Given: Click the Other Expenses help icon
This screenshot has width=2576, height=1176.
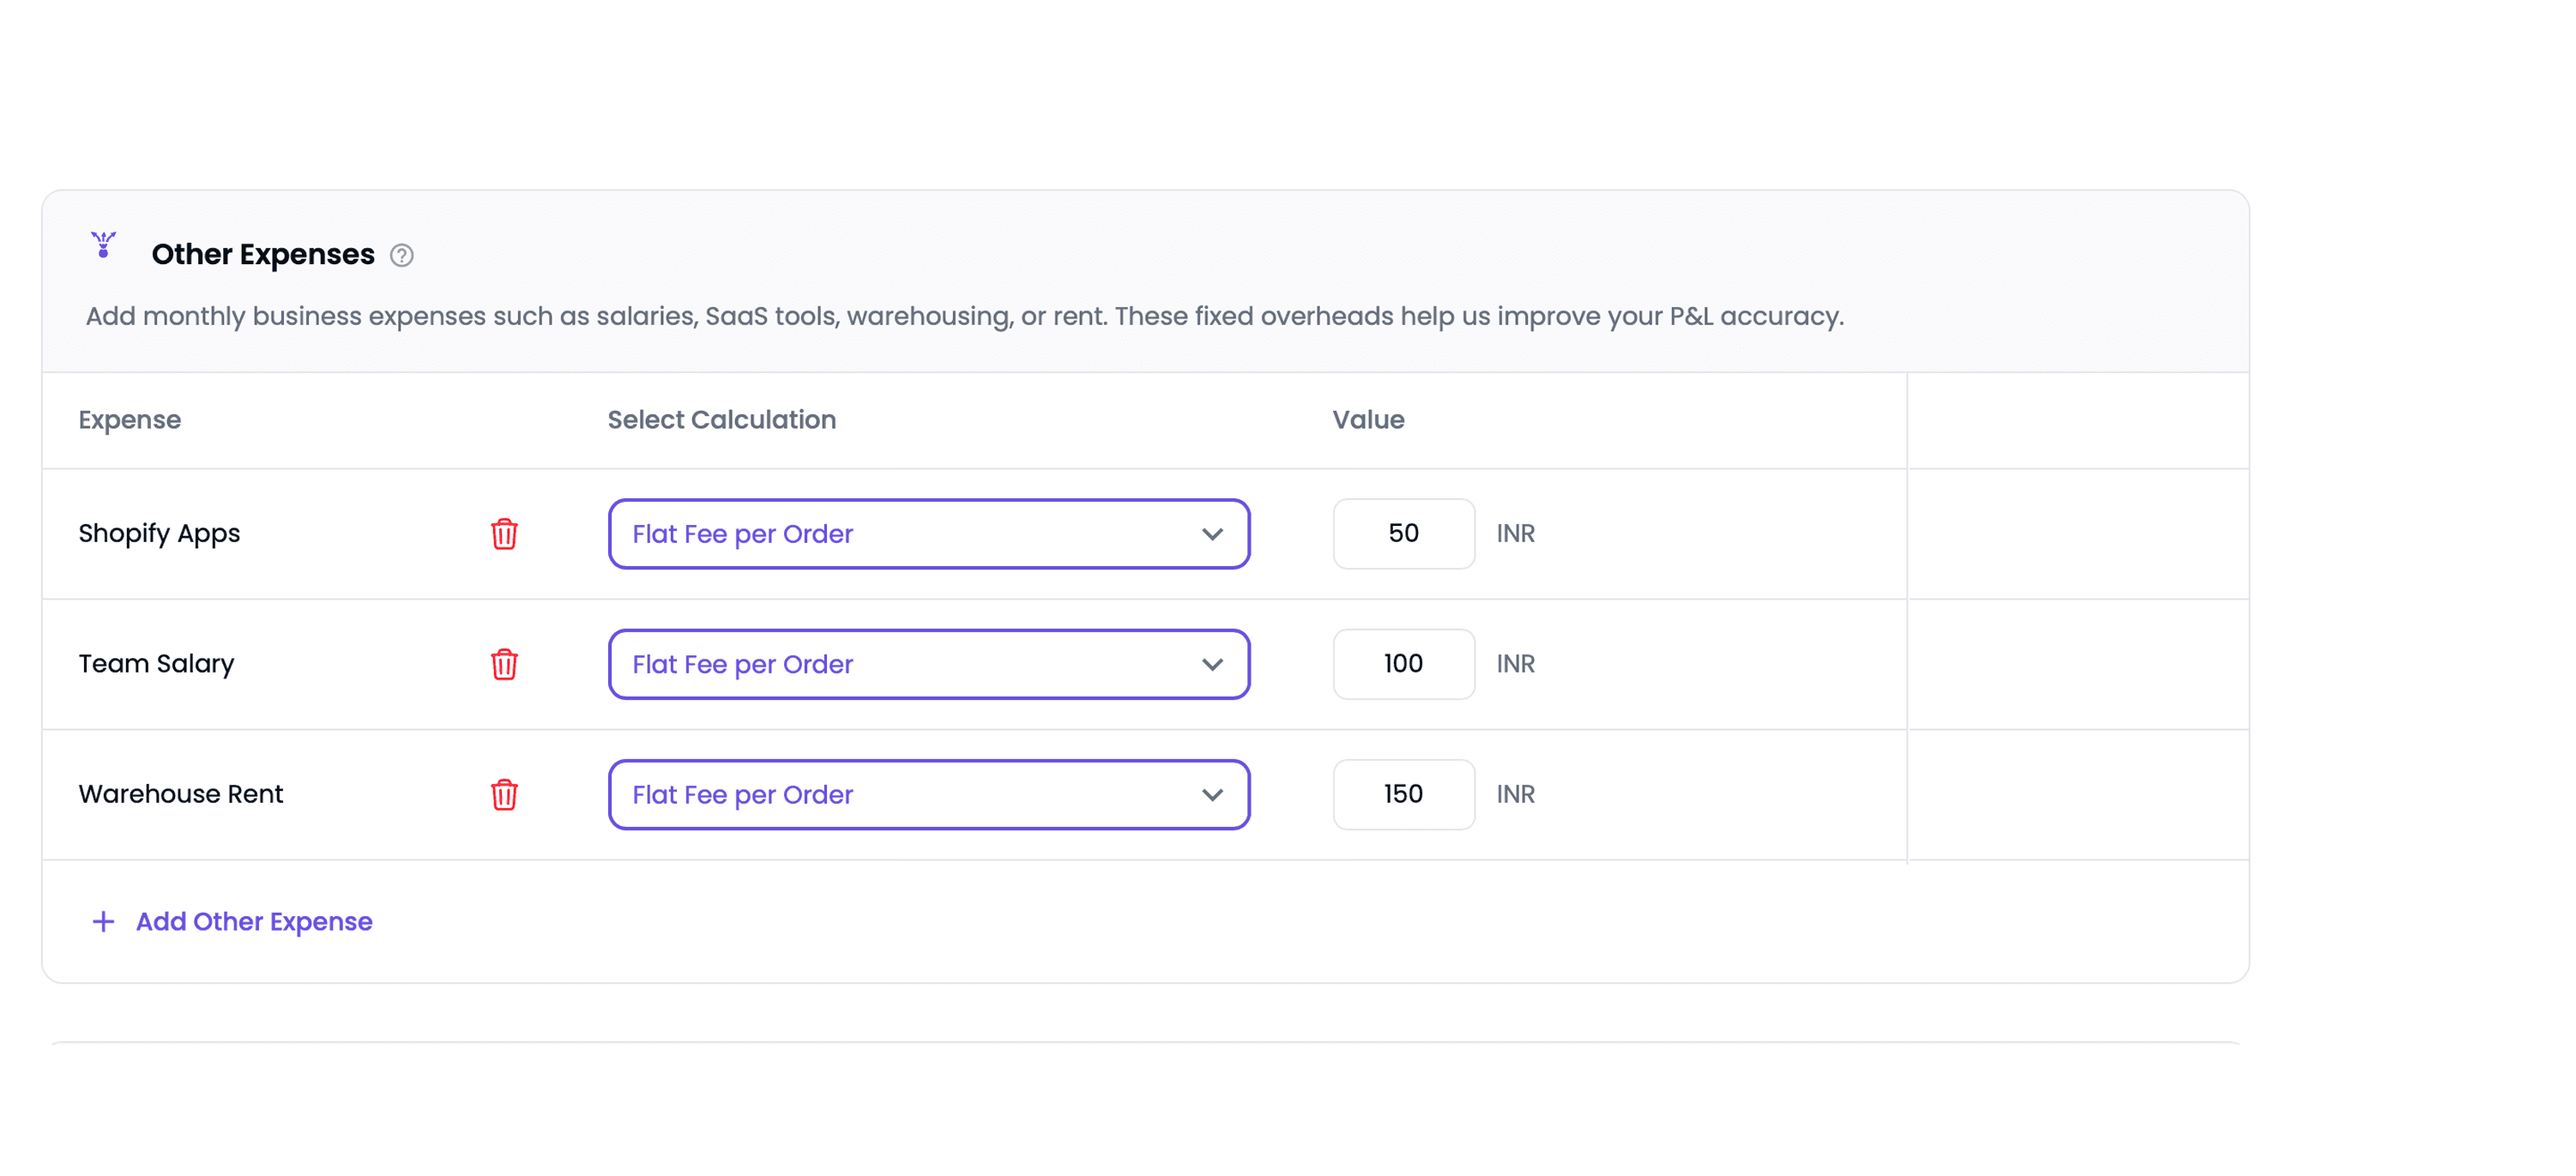Looking at the screenshot, I should tap(401, 256).
